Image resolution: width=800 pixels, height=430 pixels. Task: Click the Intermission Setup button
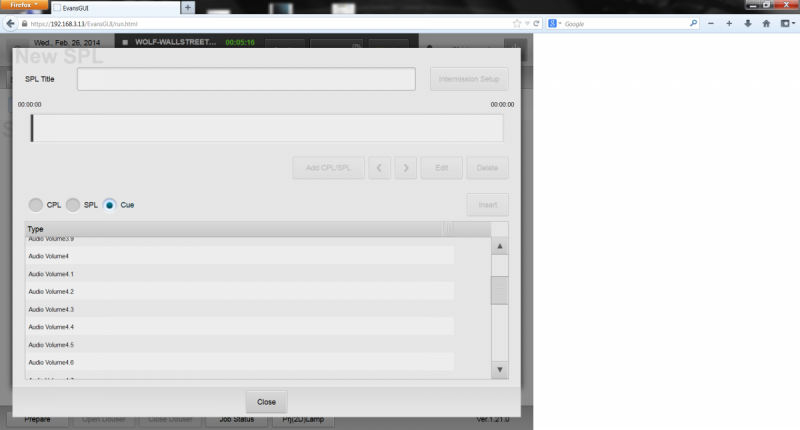(x=469, y=79)
